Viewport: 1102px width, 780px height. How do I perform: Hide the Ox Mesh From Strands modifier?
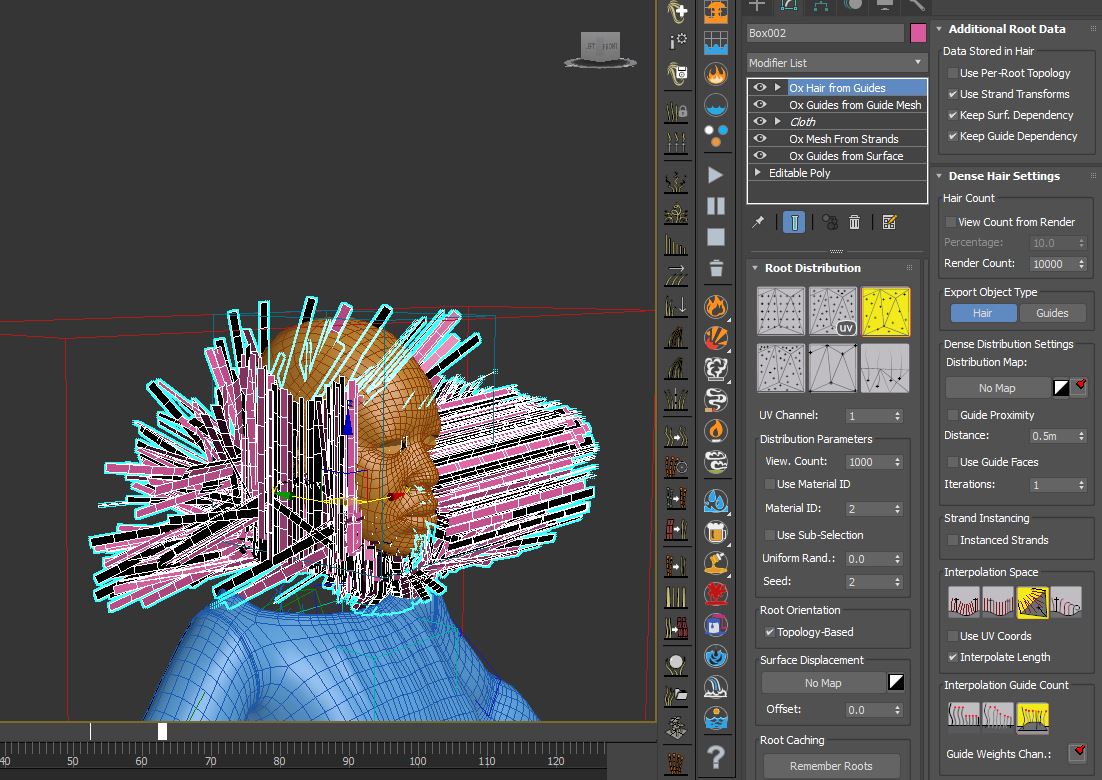(760, 139)
